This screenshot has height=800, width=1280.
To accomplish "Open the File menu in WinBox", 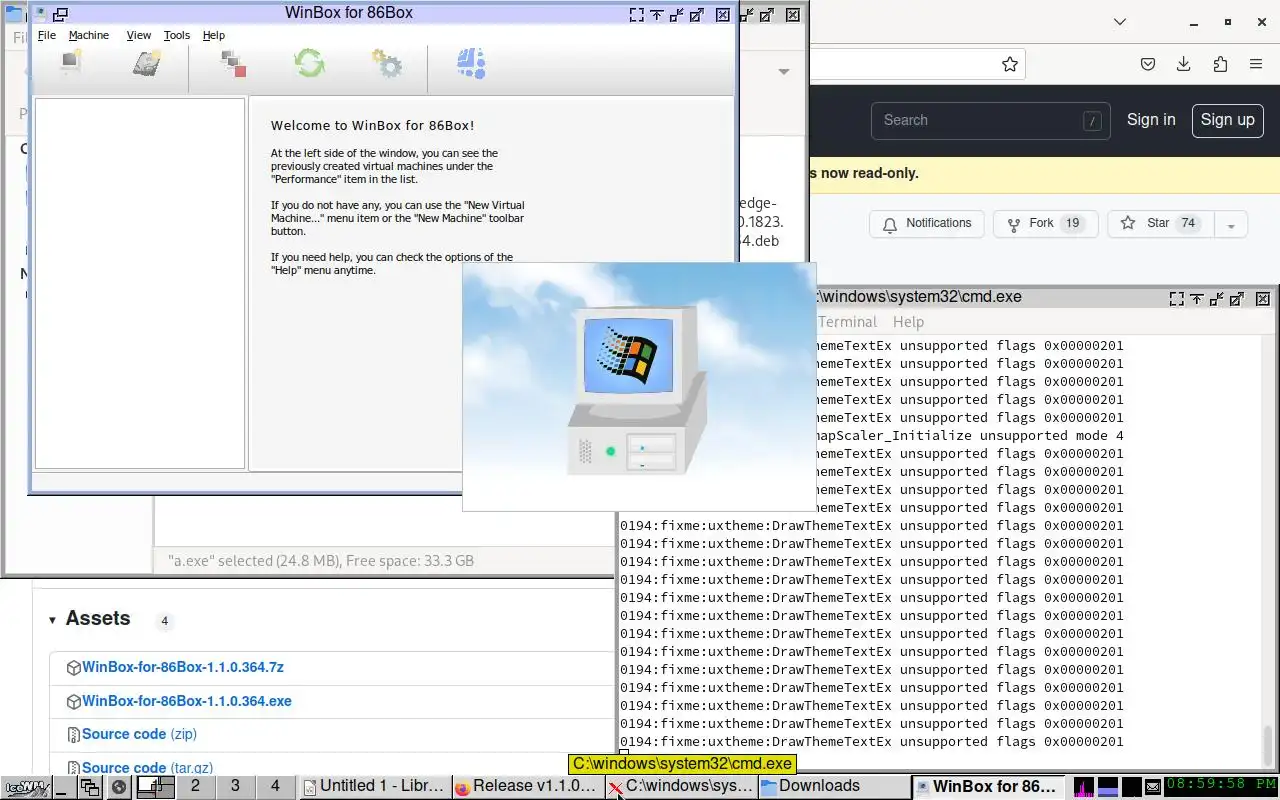I will point(47,35).
